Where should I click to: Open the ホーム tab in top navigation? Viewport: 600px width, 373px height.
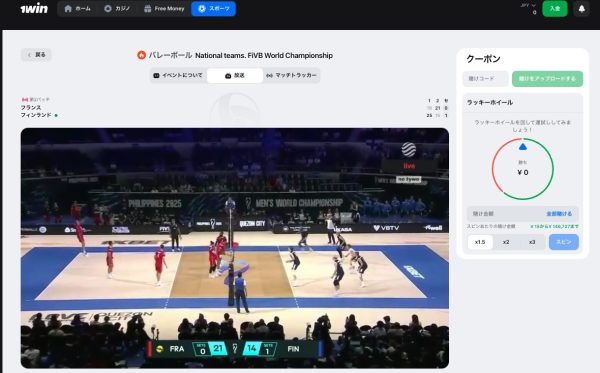coord(78,8)
